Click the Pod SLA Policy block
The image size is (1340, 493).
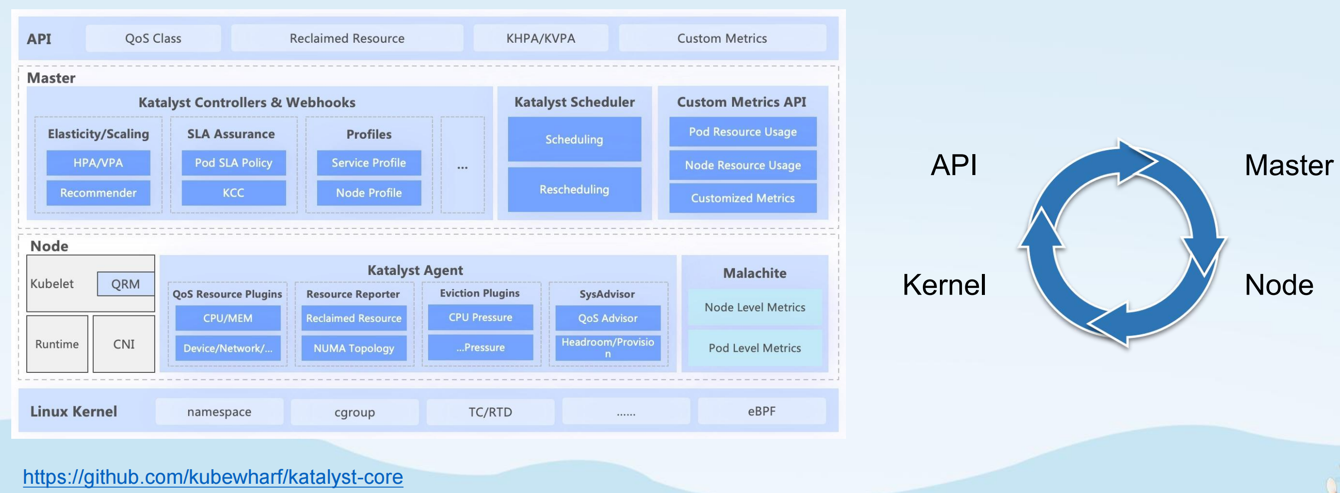pos(233,163)
